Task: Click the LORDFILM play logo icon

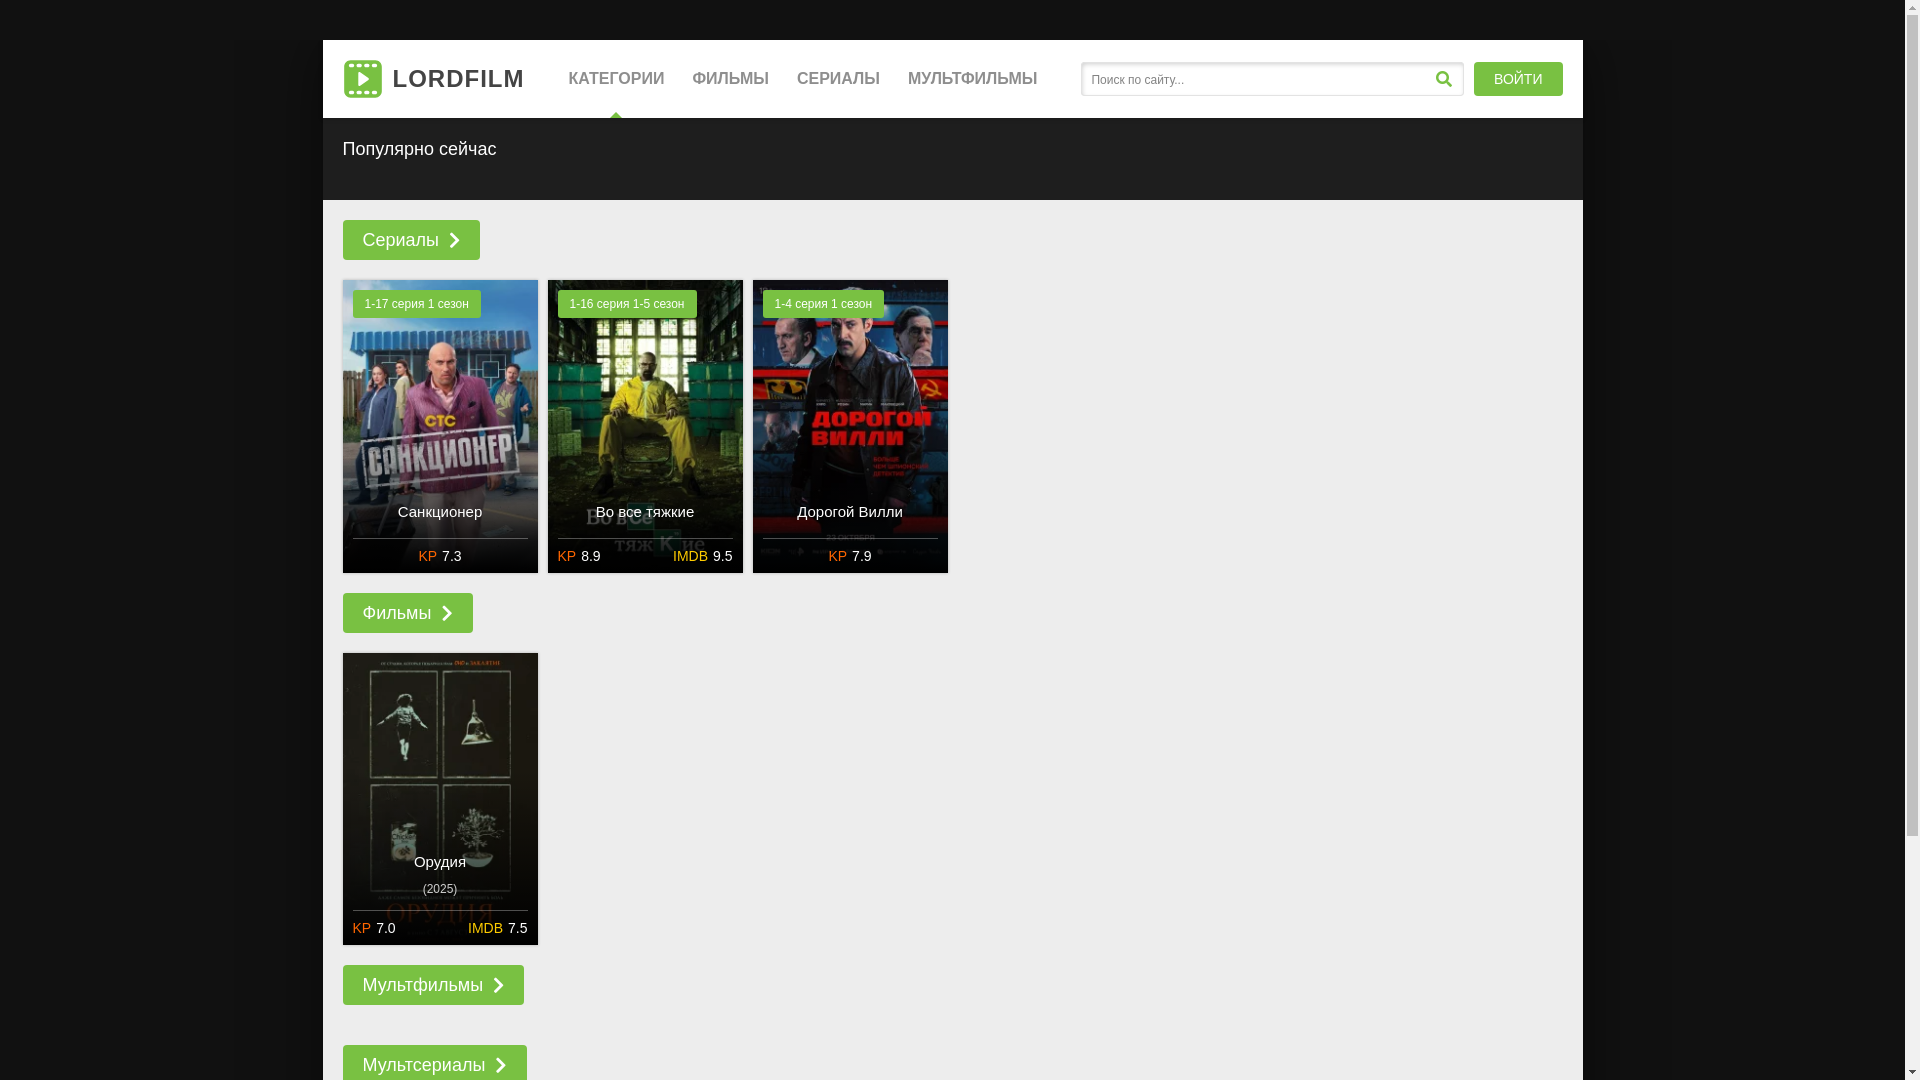Action: pos(362,79)
